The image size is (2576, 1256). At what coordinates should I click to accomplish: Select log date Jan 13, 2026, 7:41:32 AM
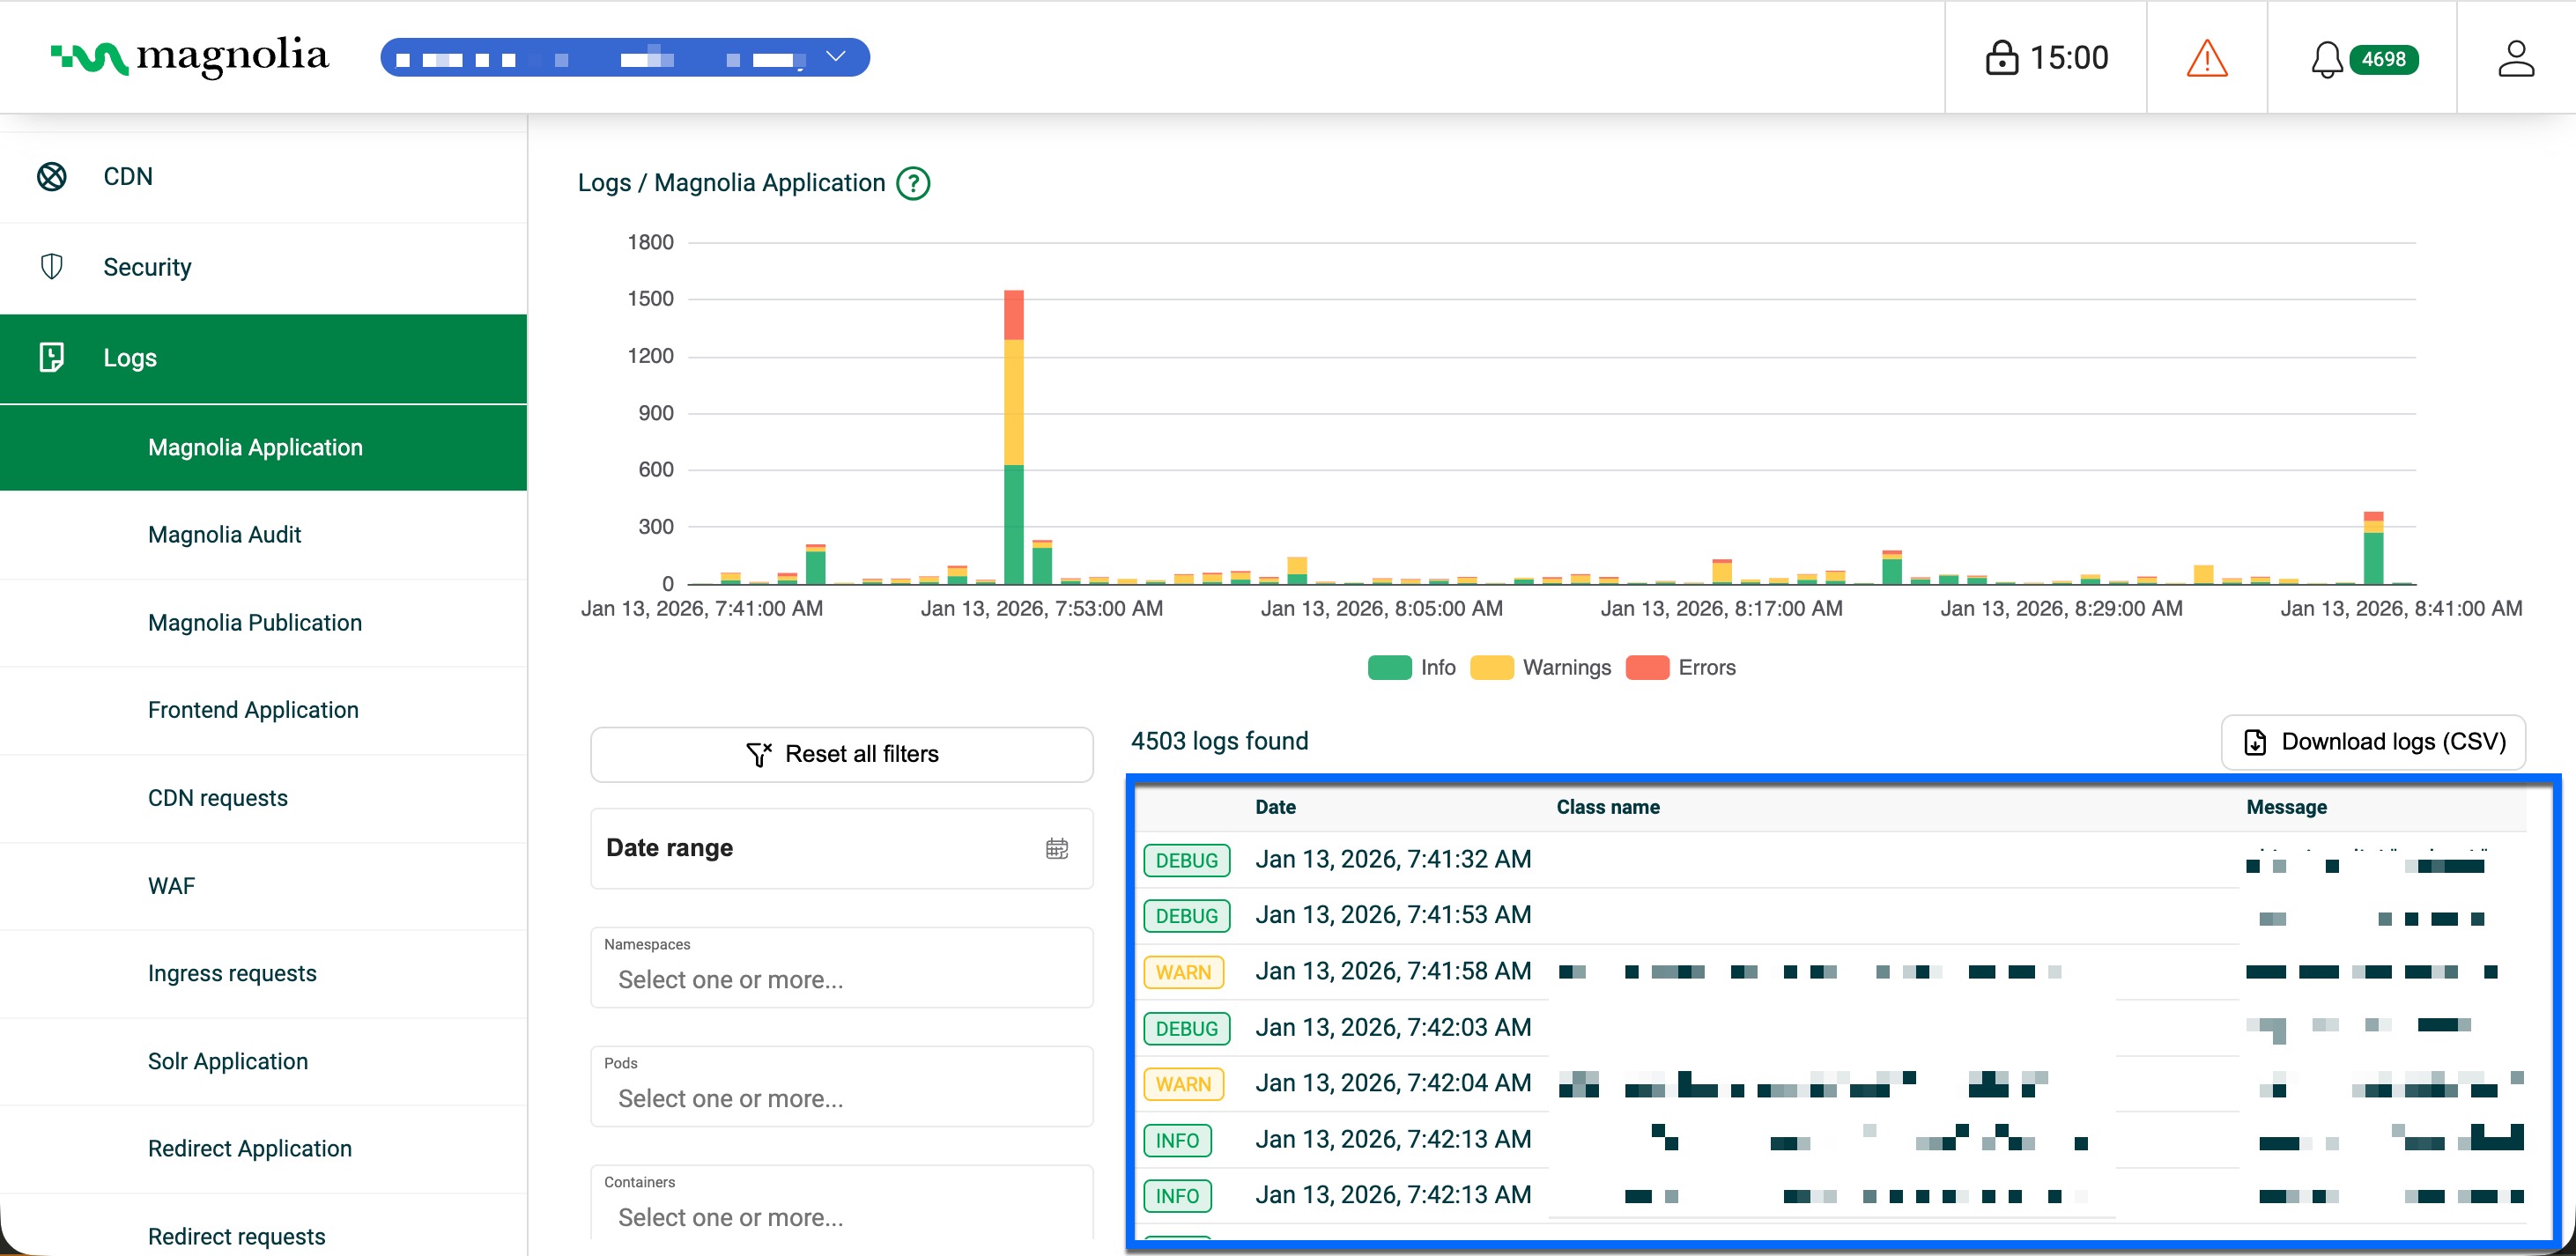(1393, 859)
